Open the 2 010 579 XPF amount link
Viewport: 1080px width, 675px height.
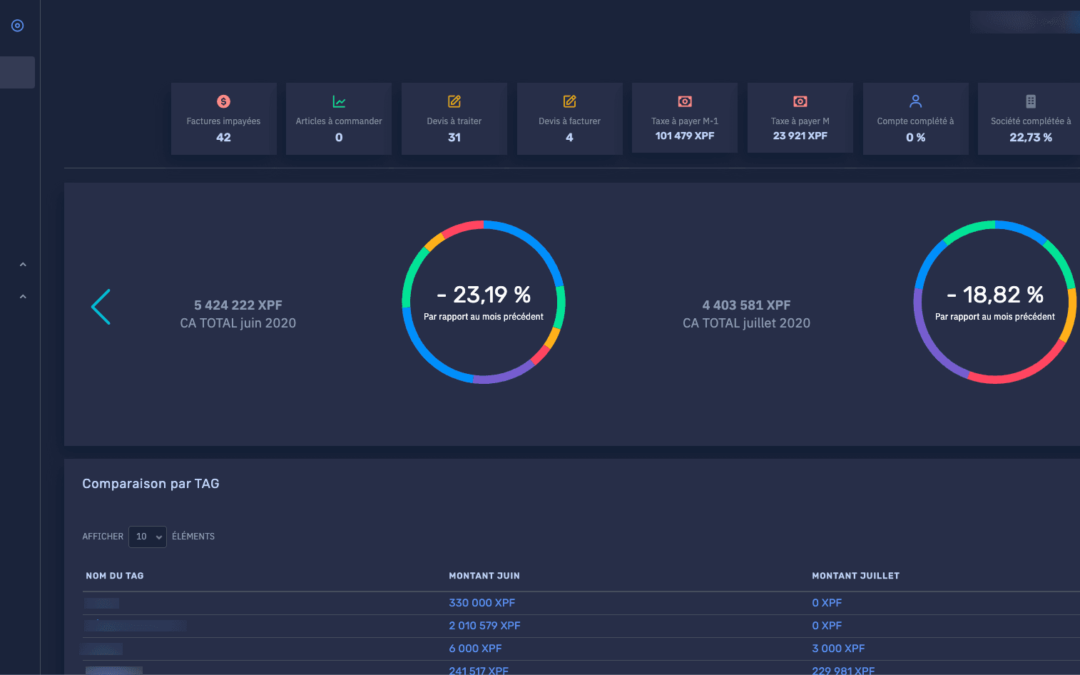point(485,626)
